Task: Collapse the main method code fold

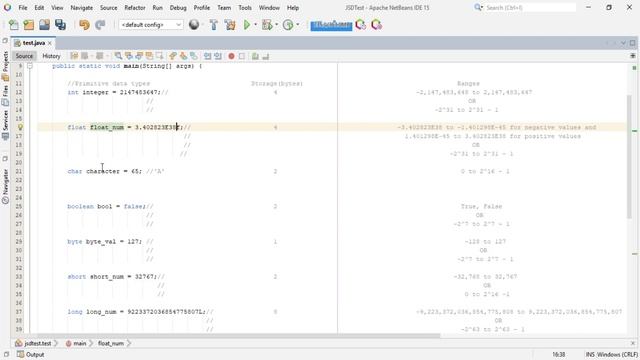Action: pyautogui.click(x=30, y=66)
